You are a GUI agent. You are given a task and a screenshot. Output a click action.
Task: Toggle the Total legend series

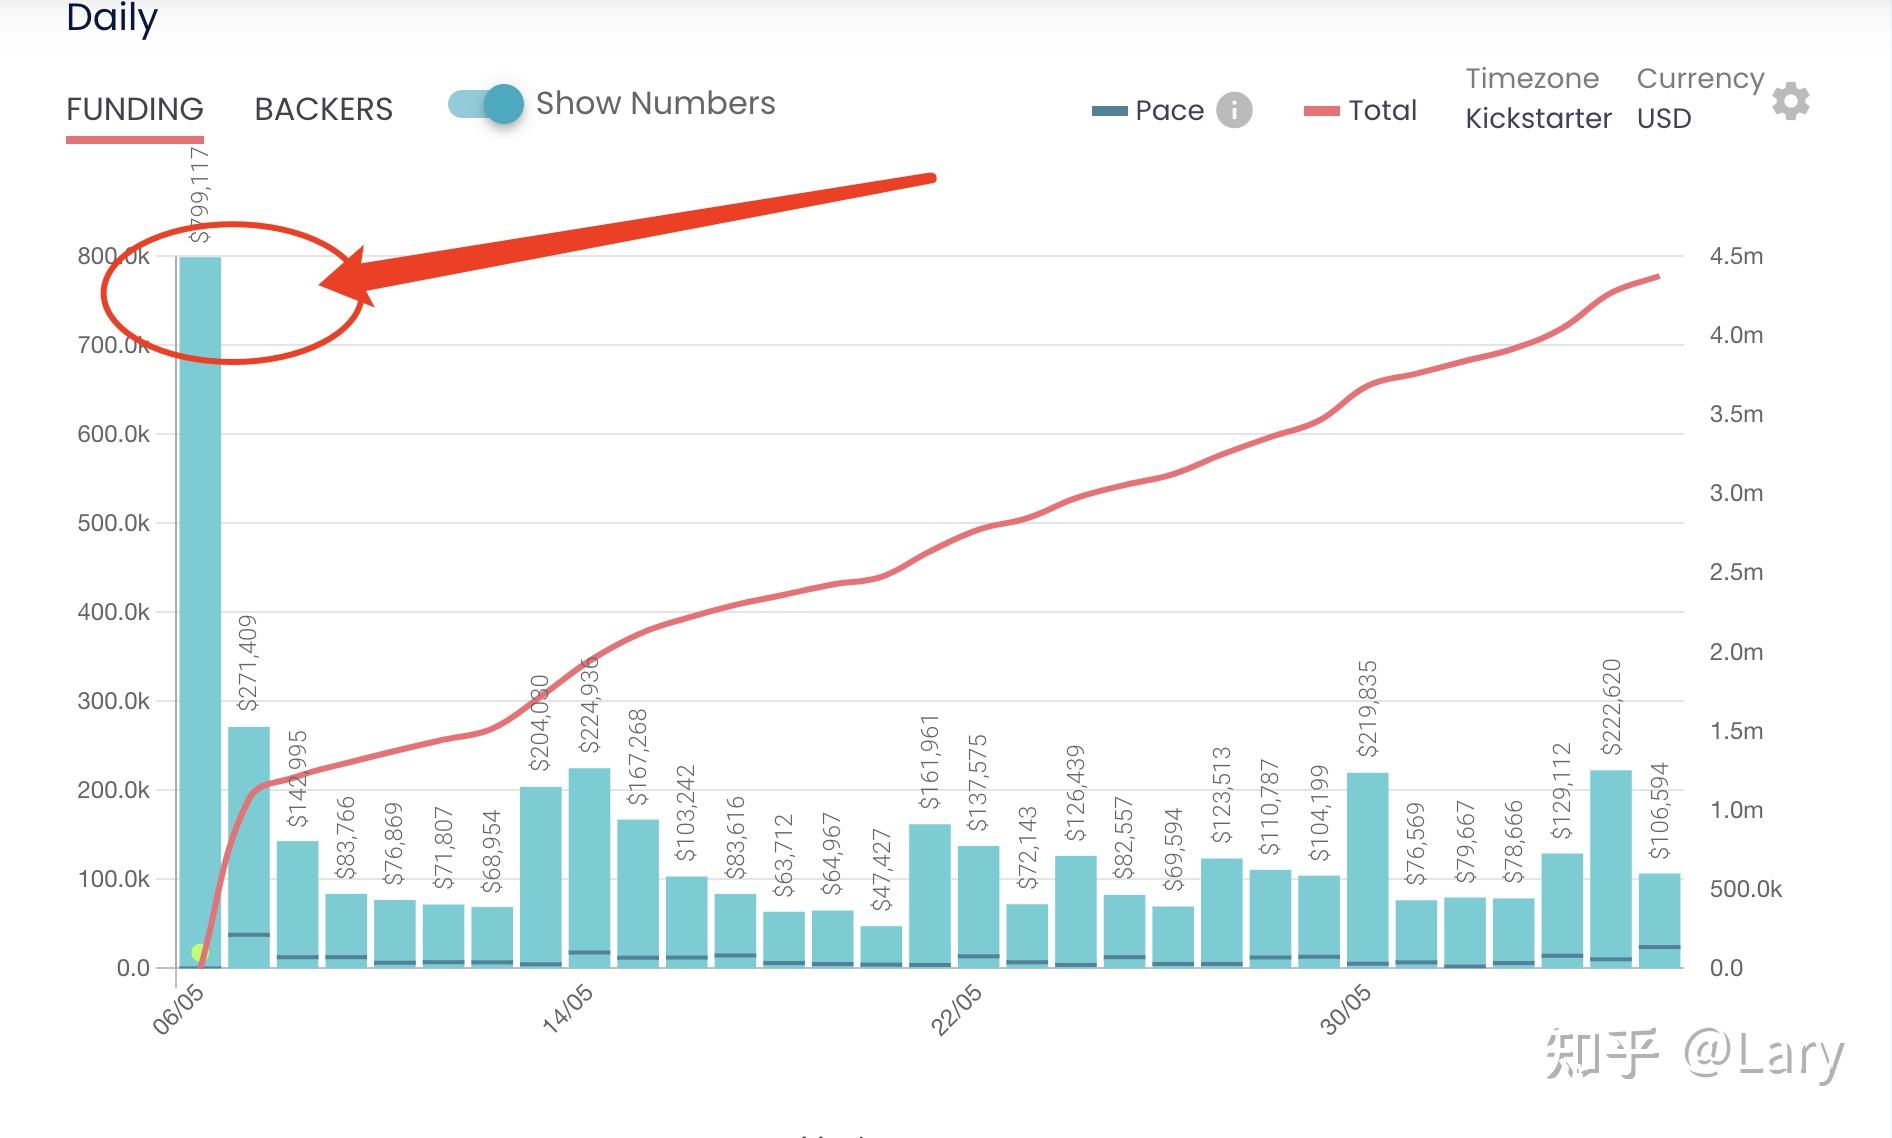[x=1382, y=110]
